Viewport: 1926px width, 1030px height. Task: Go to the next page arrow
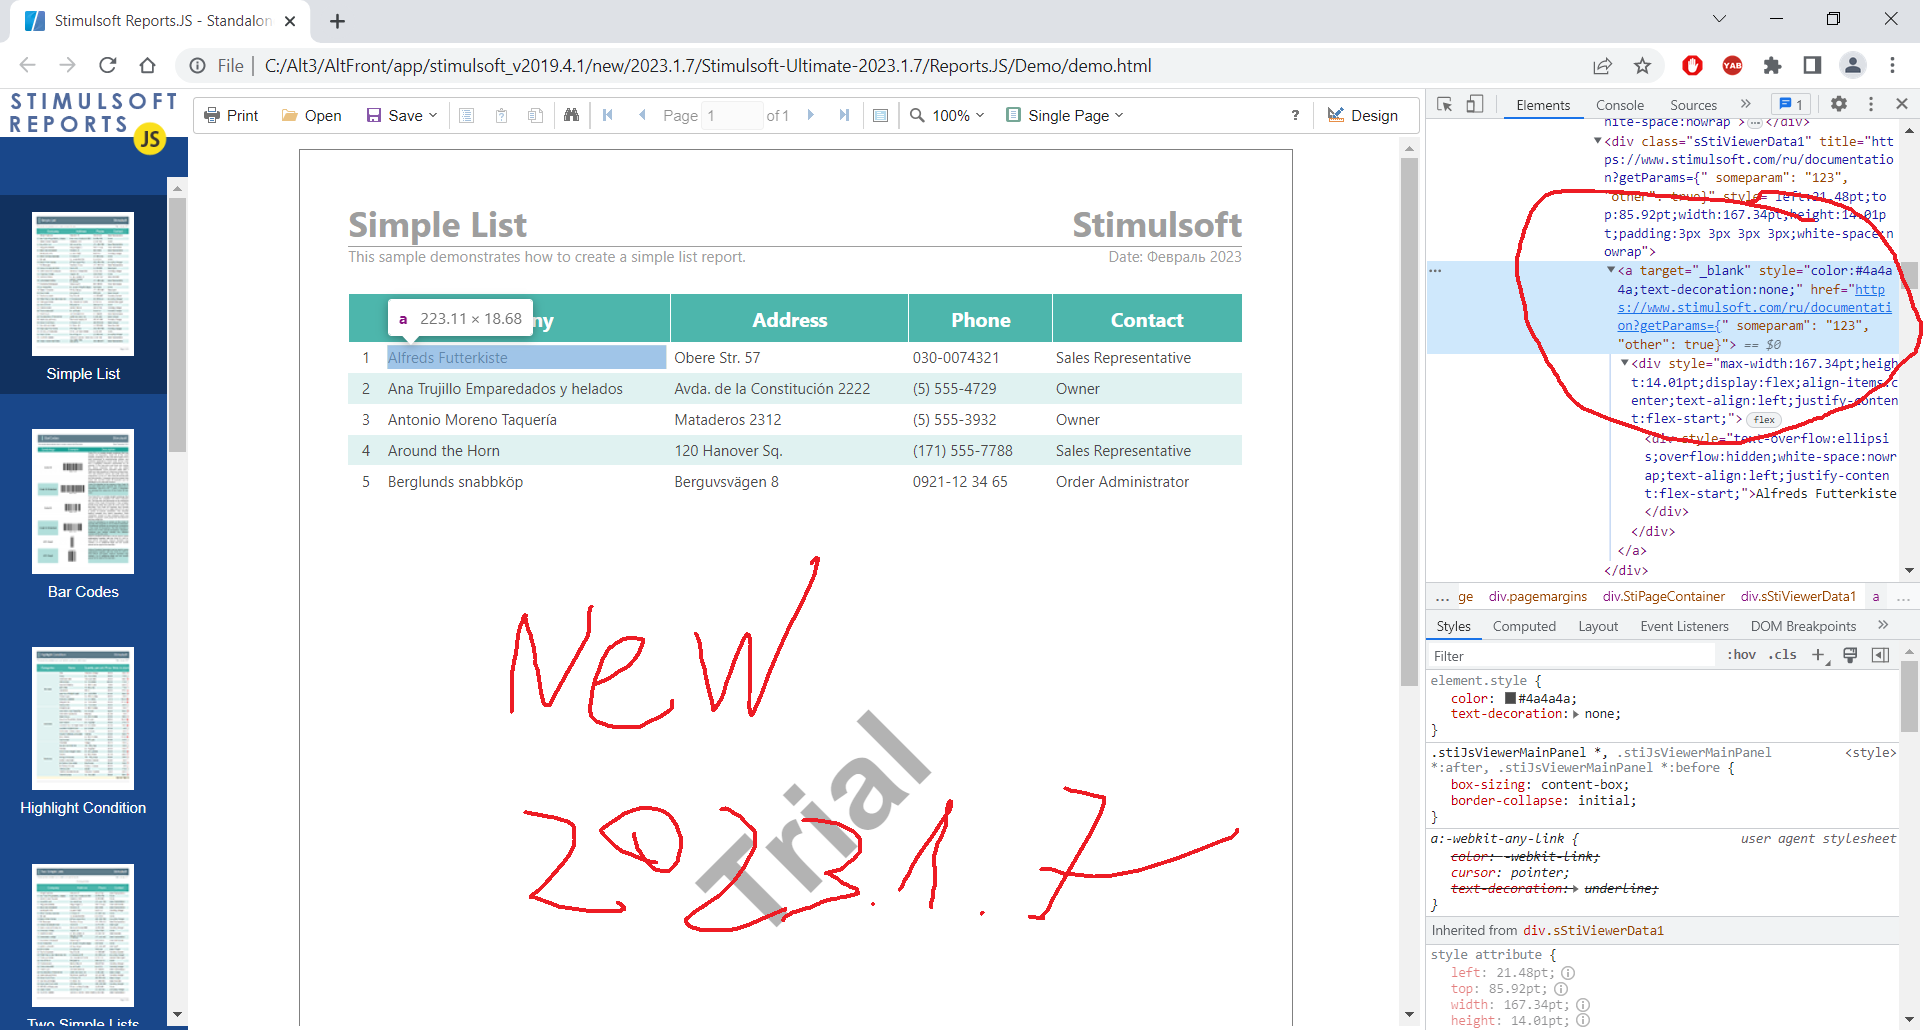811,115
